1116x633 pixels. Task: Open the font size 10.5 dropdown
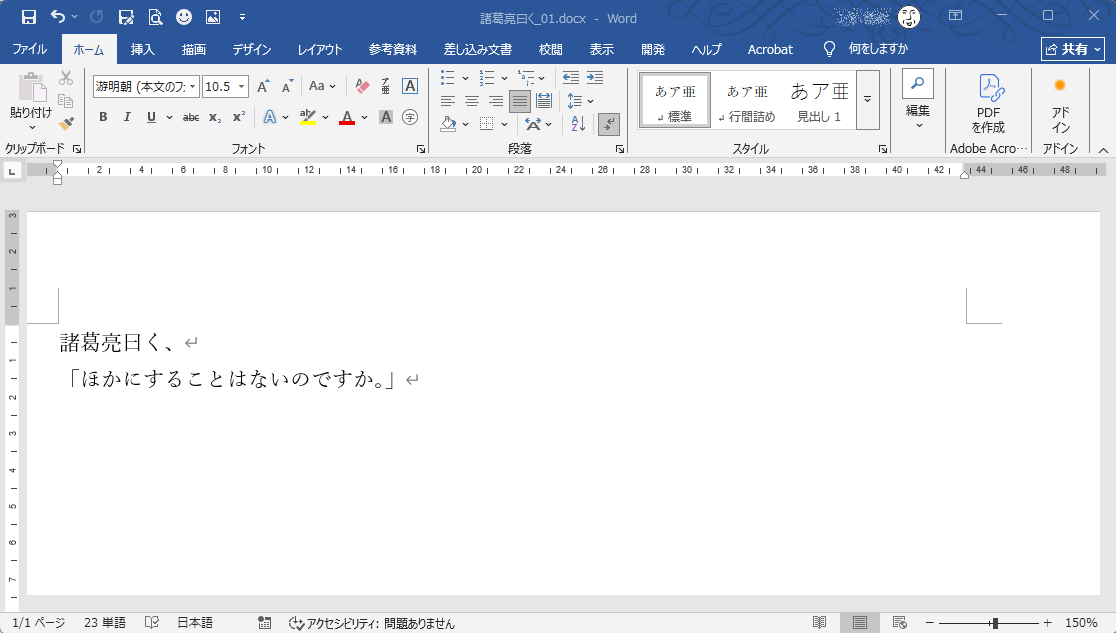click(x=241, y=86)
